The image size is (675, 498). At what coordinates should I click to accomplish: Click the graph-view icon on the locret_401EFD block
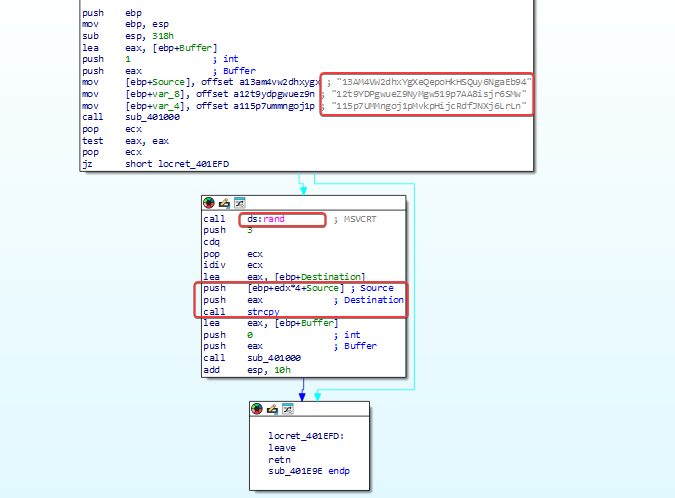tap(288, 409)
